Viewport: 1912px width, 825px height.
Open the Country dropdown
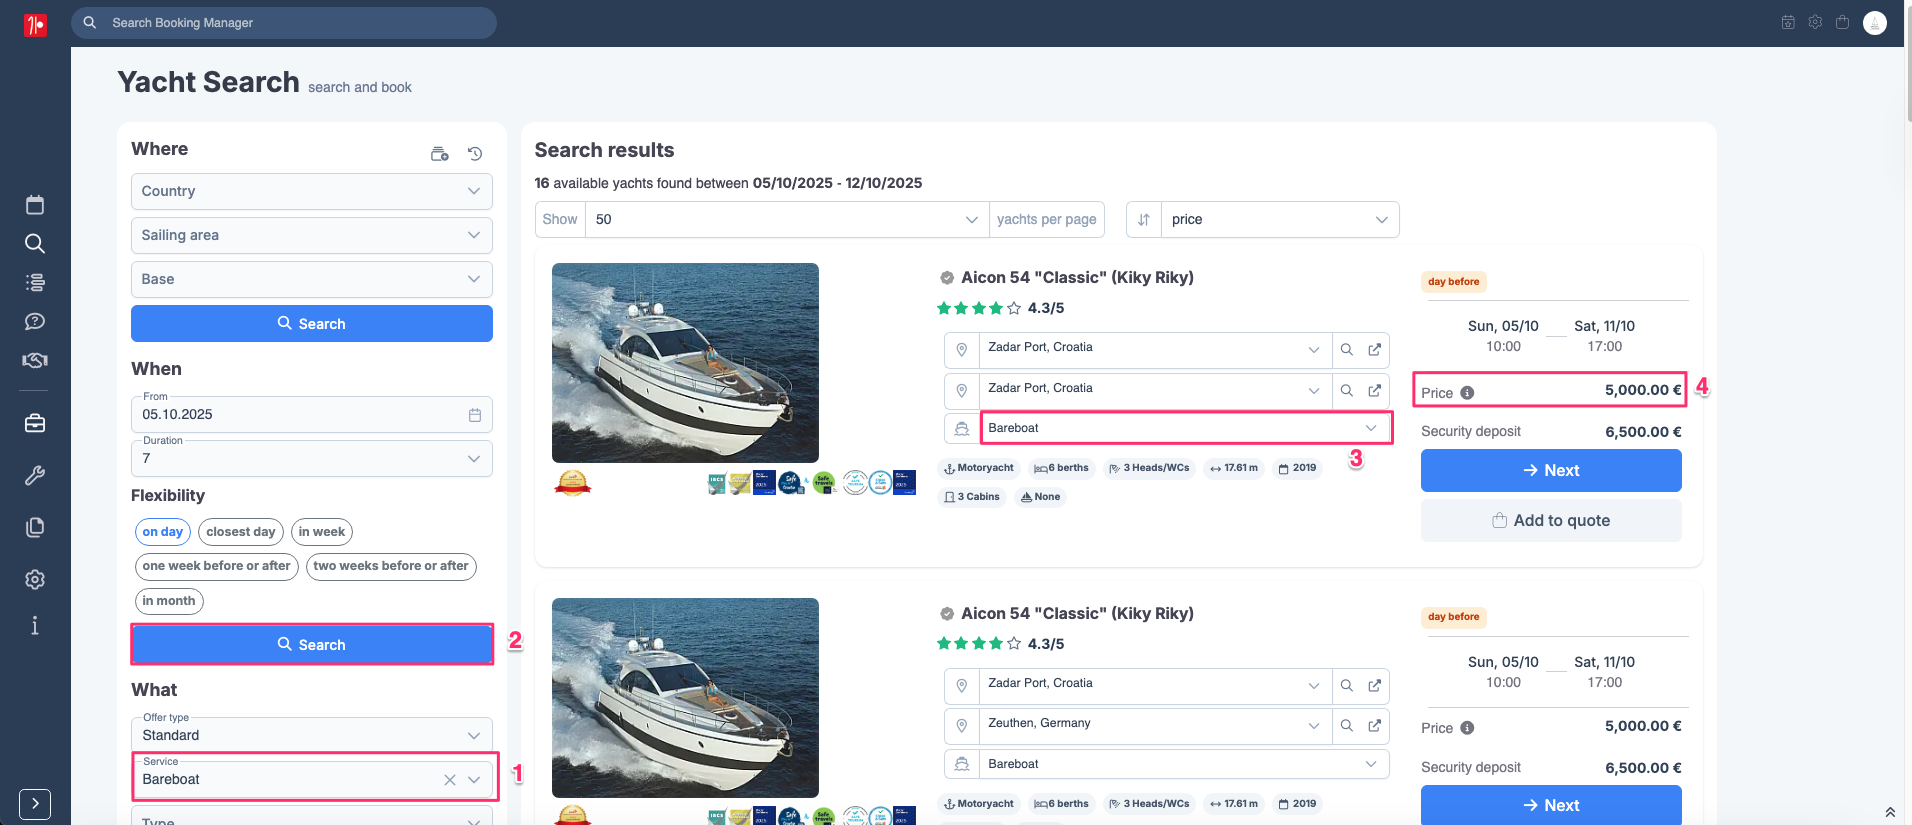[312, 191]
